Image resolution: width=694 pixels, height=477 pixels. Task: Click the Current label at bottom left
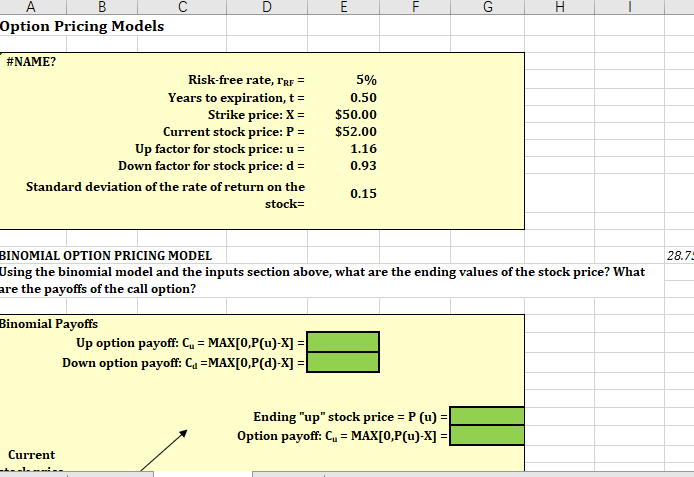(x=31, y=455)
